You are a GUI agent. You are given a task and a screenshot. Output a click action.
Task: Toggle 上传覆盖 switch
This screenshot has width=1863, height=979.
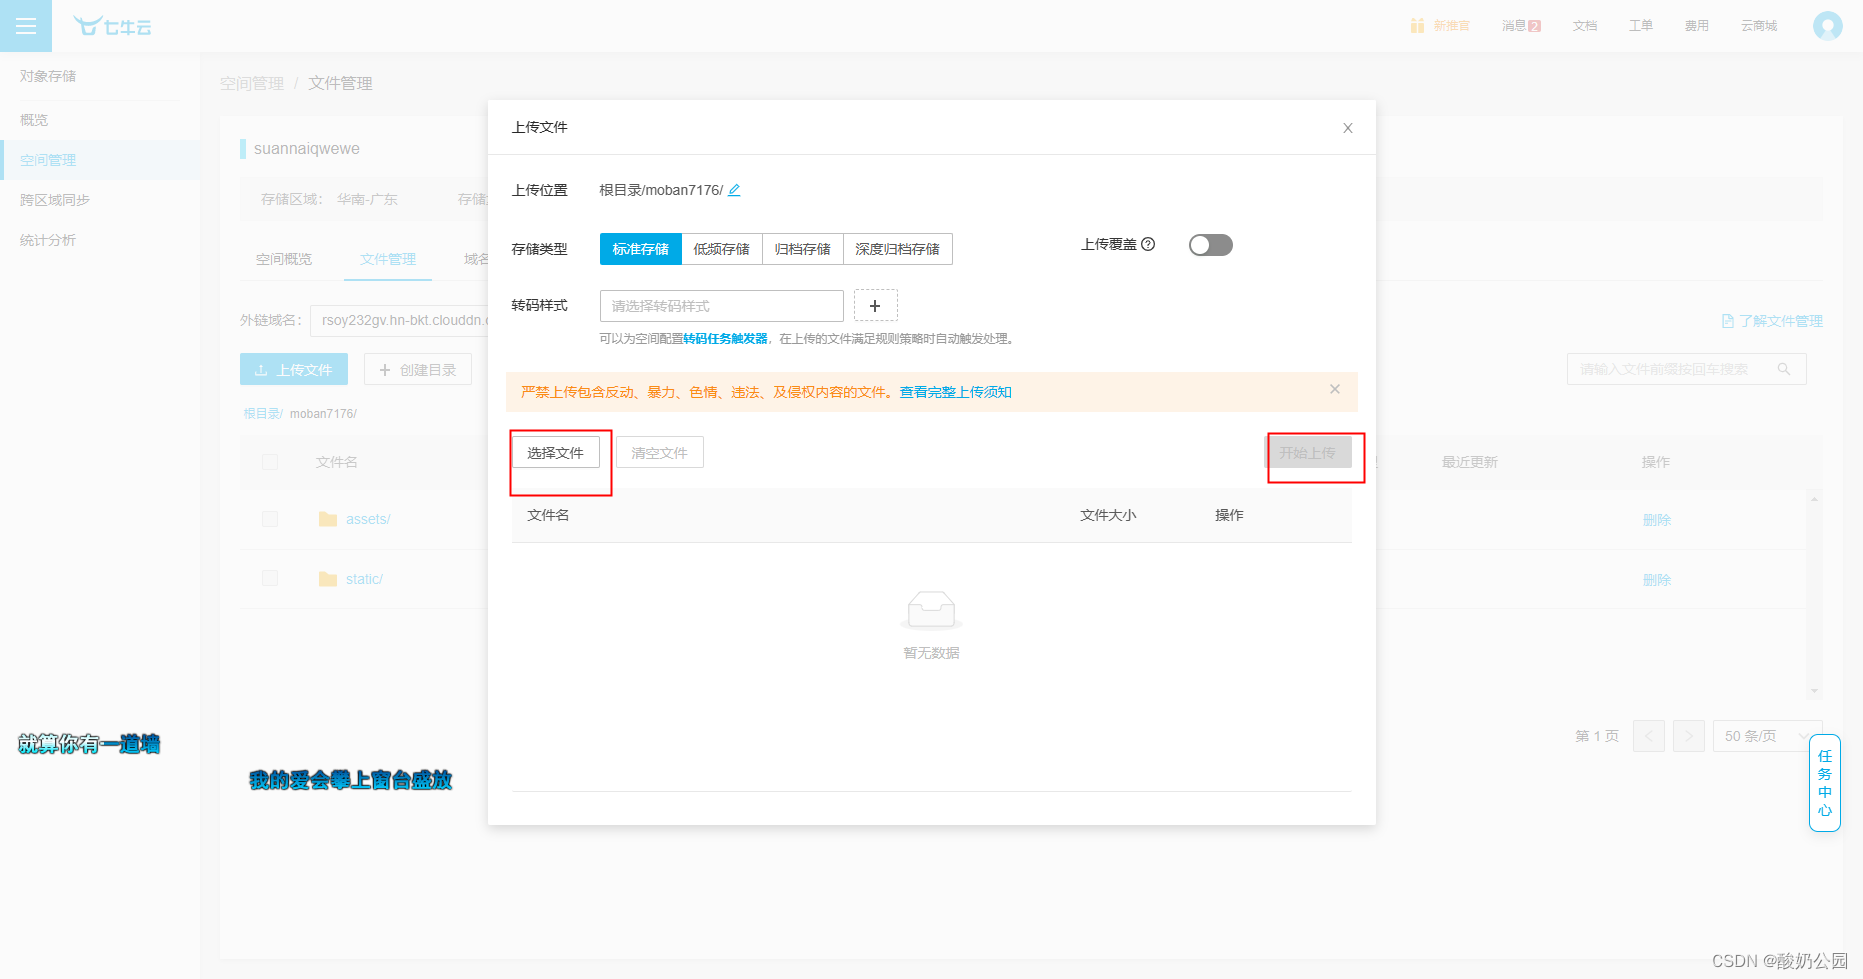pyautogui.click(x=1211, y=245)
